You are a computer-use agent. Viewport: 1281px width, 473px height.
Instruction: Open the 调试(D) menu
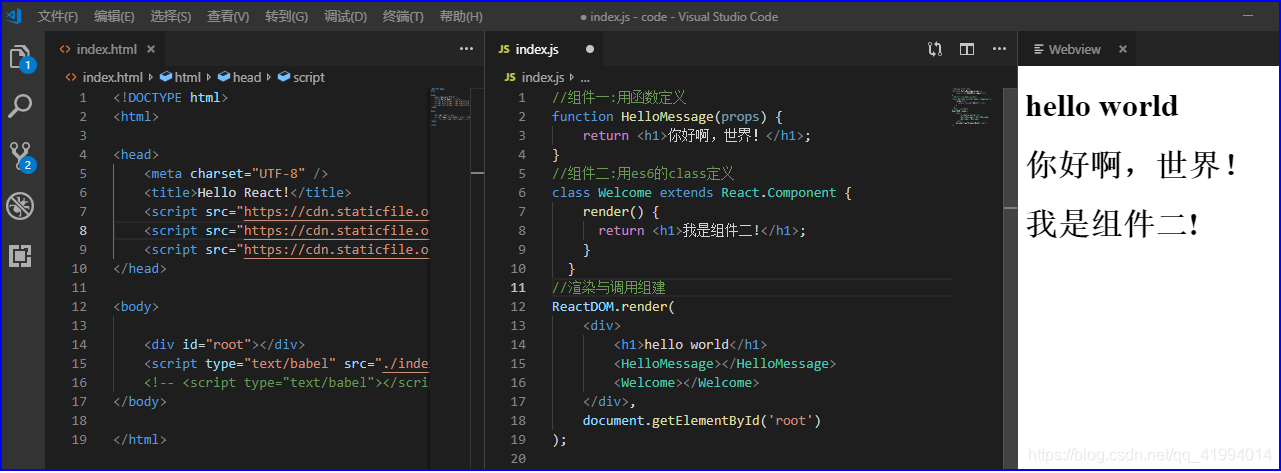[345, 17]
